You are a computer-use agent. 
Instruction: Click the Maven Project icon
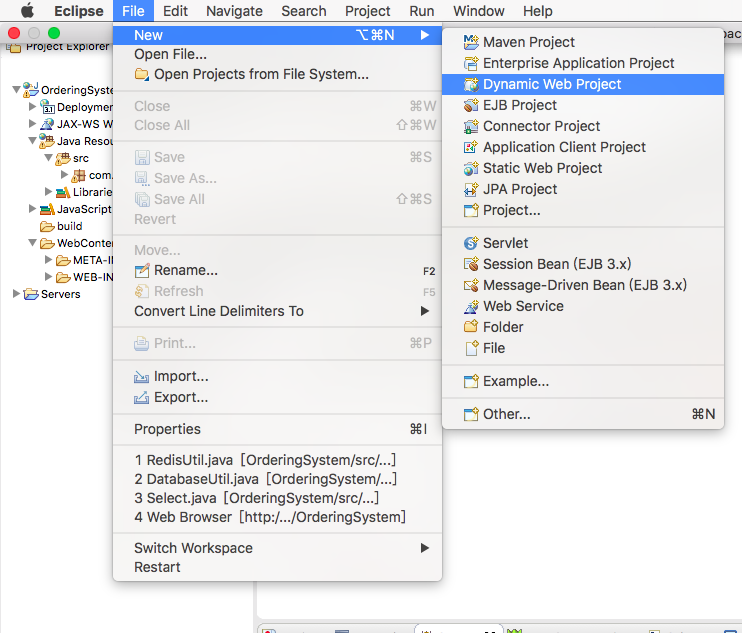click(471, 42)
